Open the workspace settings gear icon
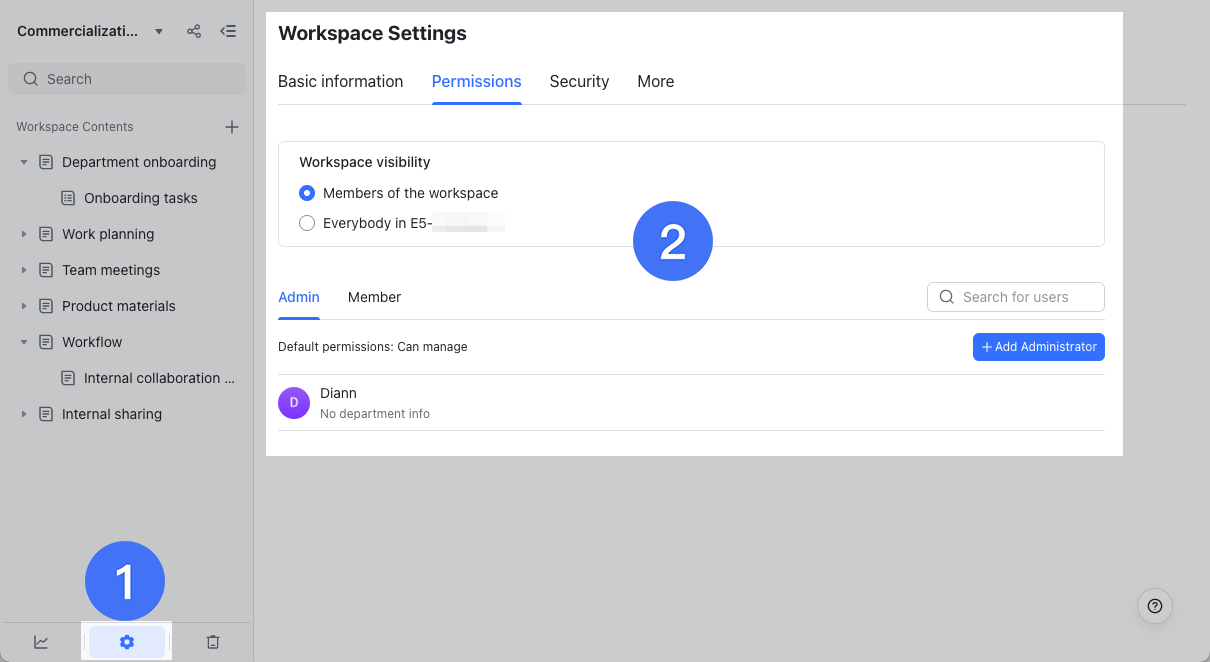Image resolution: width=1210 pixels, height=662 pixels. coord(126,641)
